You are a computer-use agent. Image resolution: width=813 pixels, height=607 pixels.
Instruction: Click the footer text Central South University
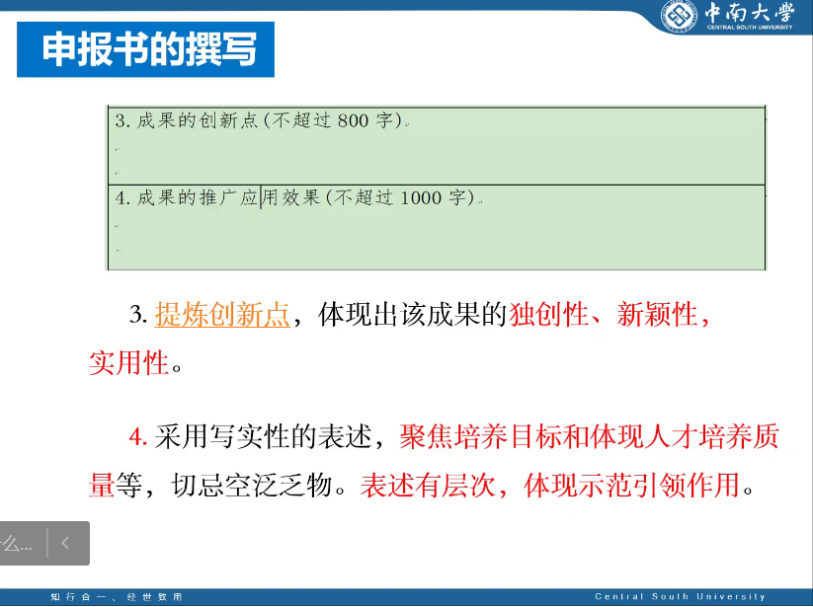pyautogui.click(x=680, y=597)
